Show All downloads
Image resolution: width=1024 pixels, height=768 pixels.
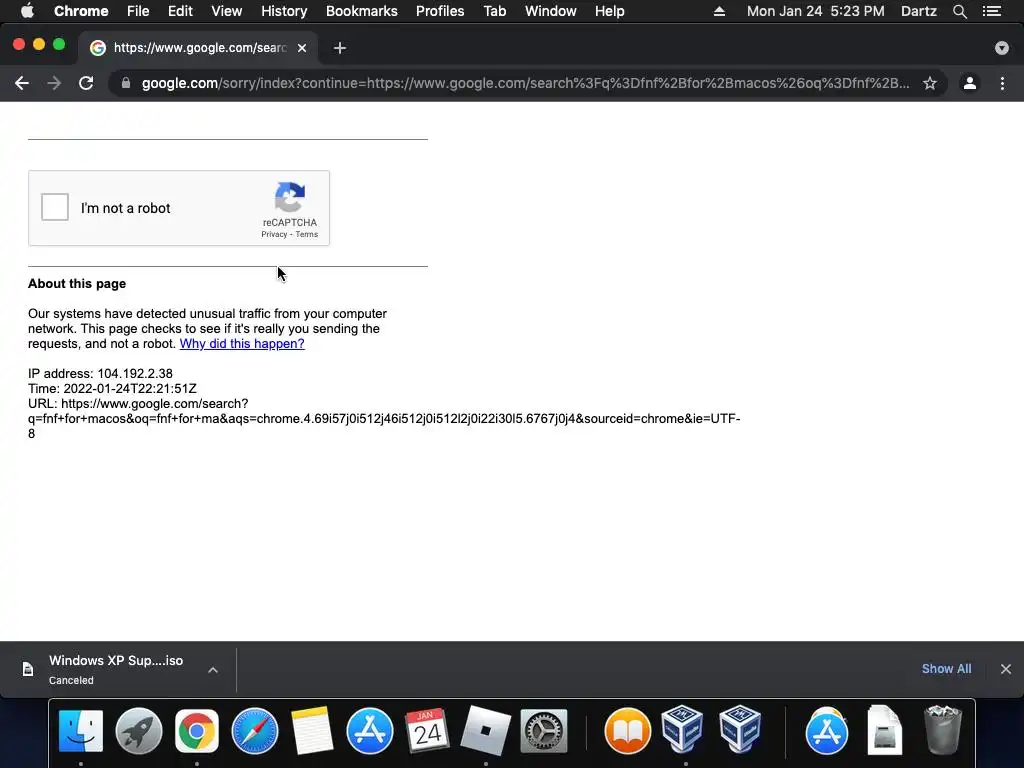(946, 669)
